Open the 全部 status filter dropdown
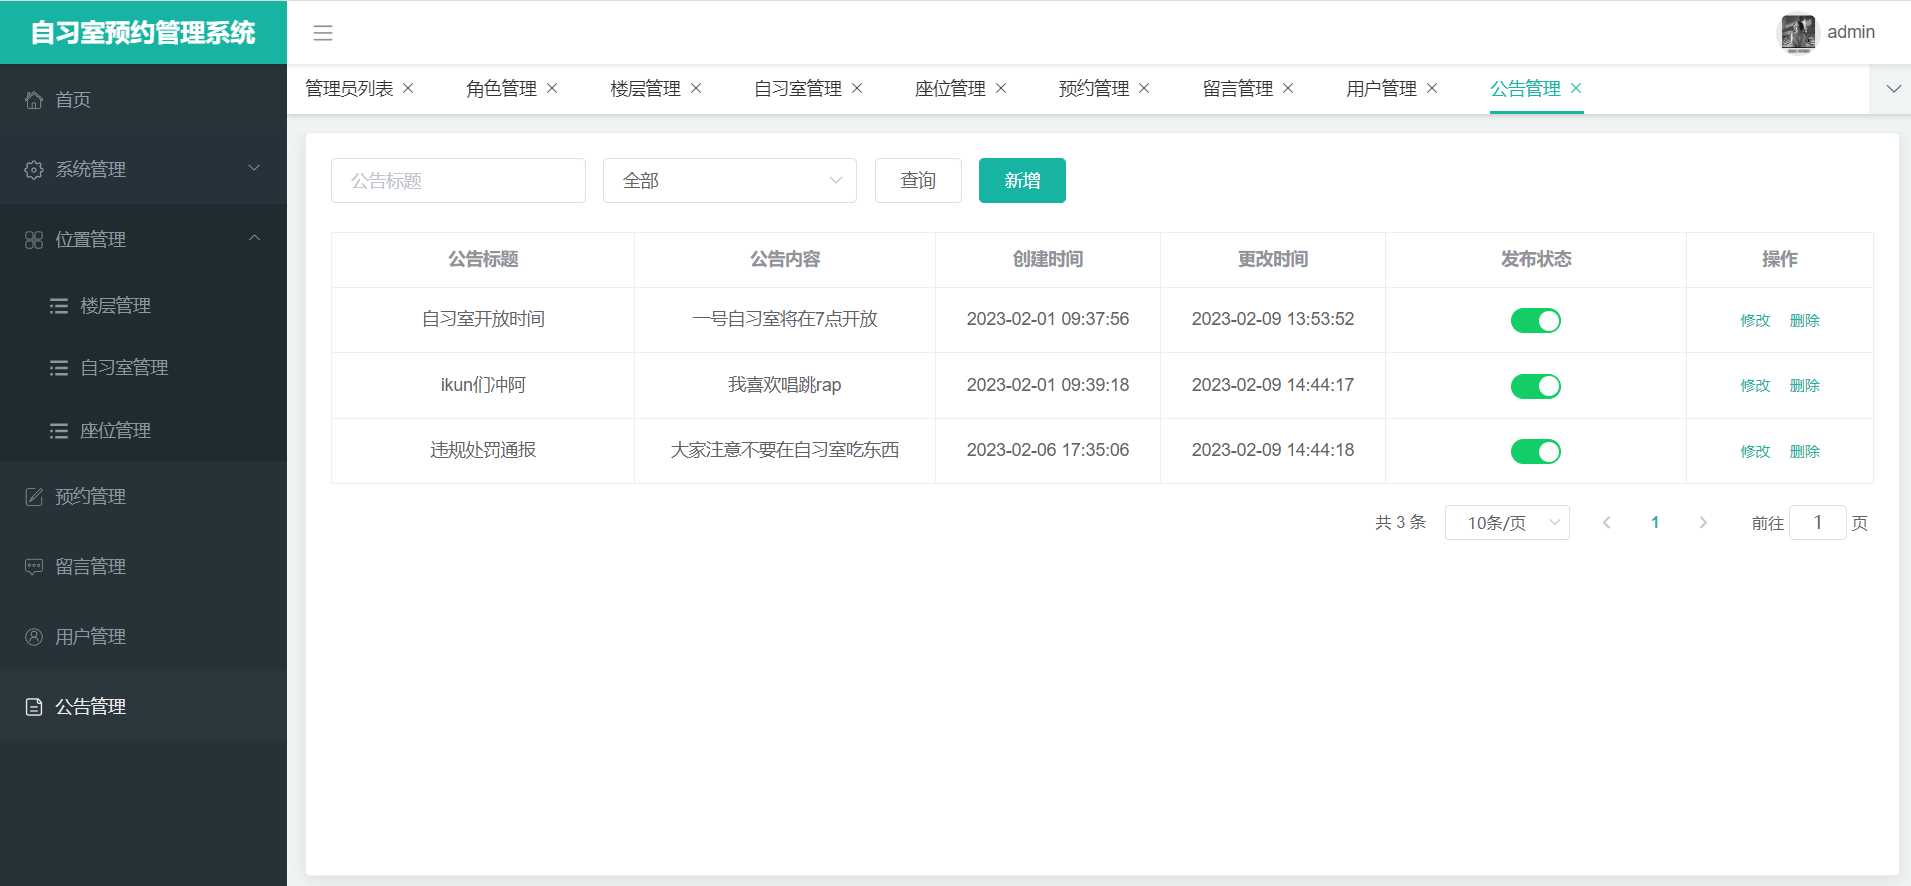Image resolution: width=1911 pixels, height=886 pixels. tap(730, 181)
